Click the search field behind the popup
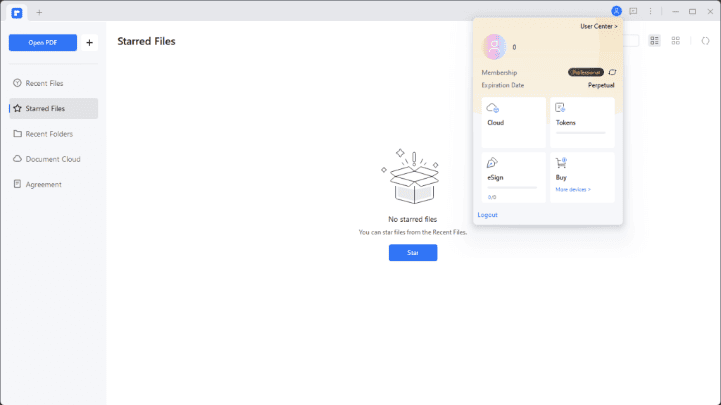The width and height of the screenshot is (721, 405). tap(631, 41)
